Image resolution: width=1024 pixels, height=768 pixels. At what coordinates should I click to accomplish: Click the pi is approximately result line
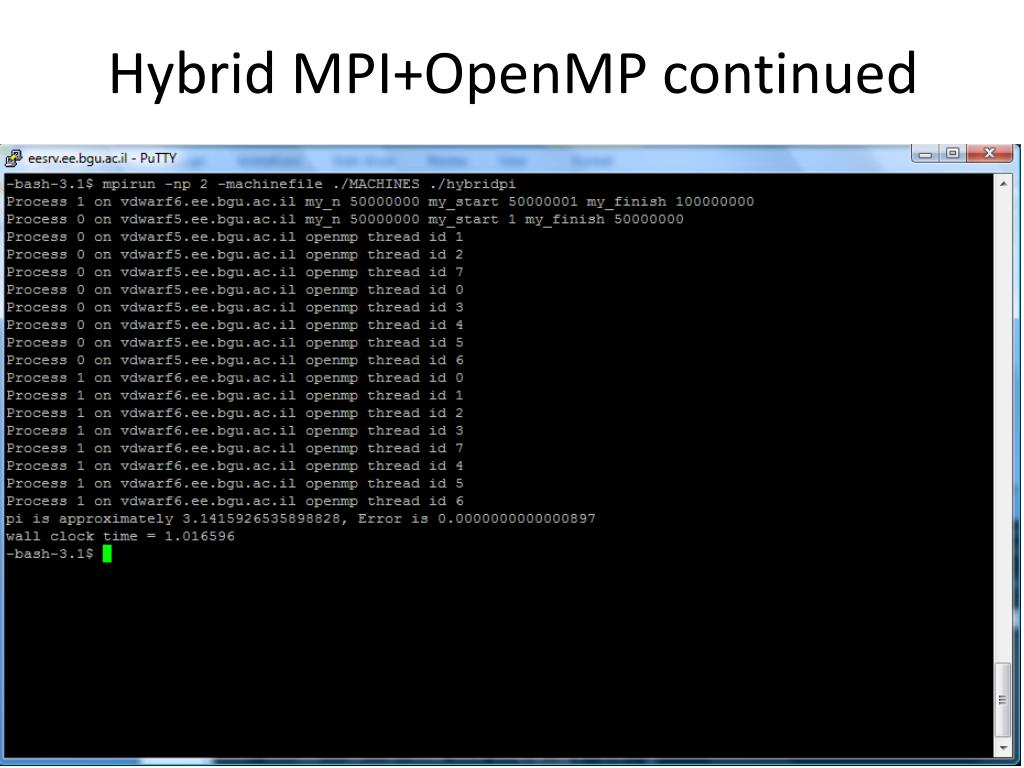point(300,519)
